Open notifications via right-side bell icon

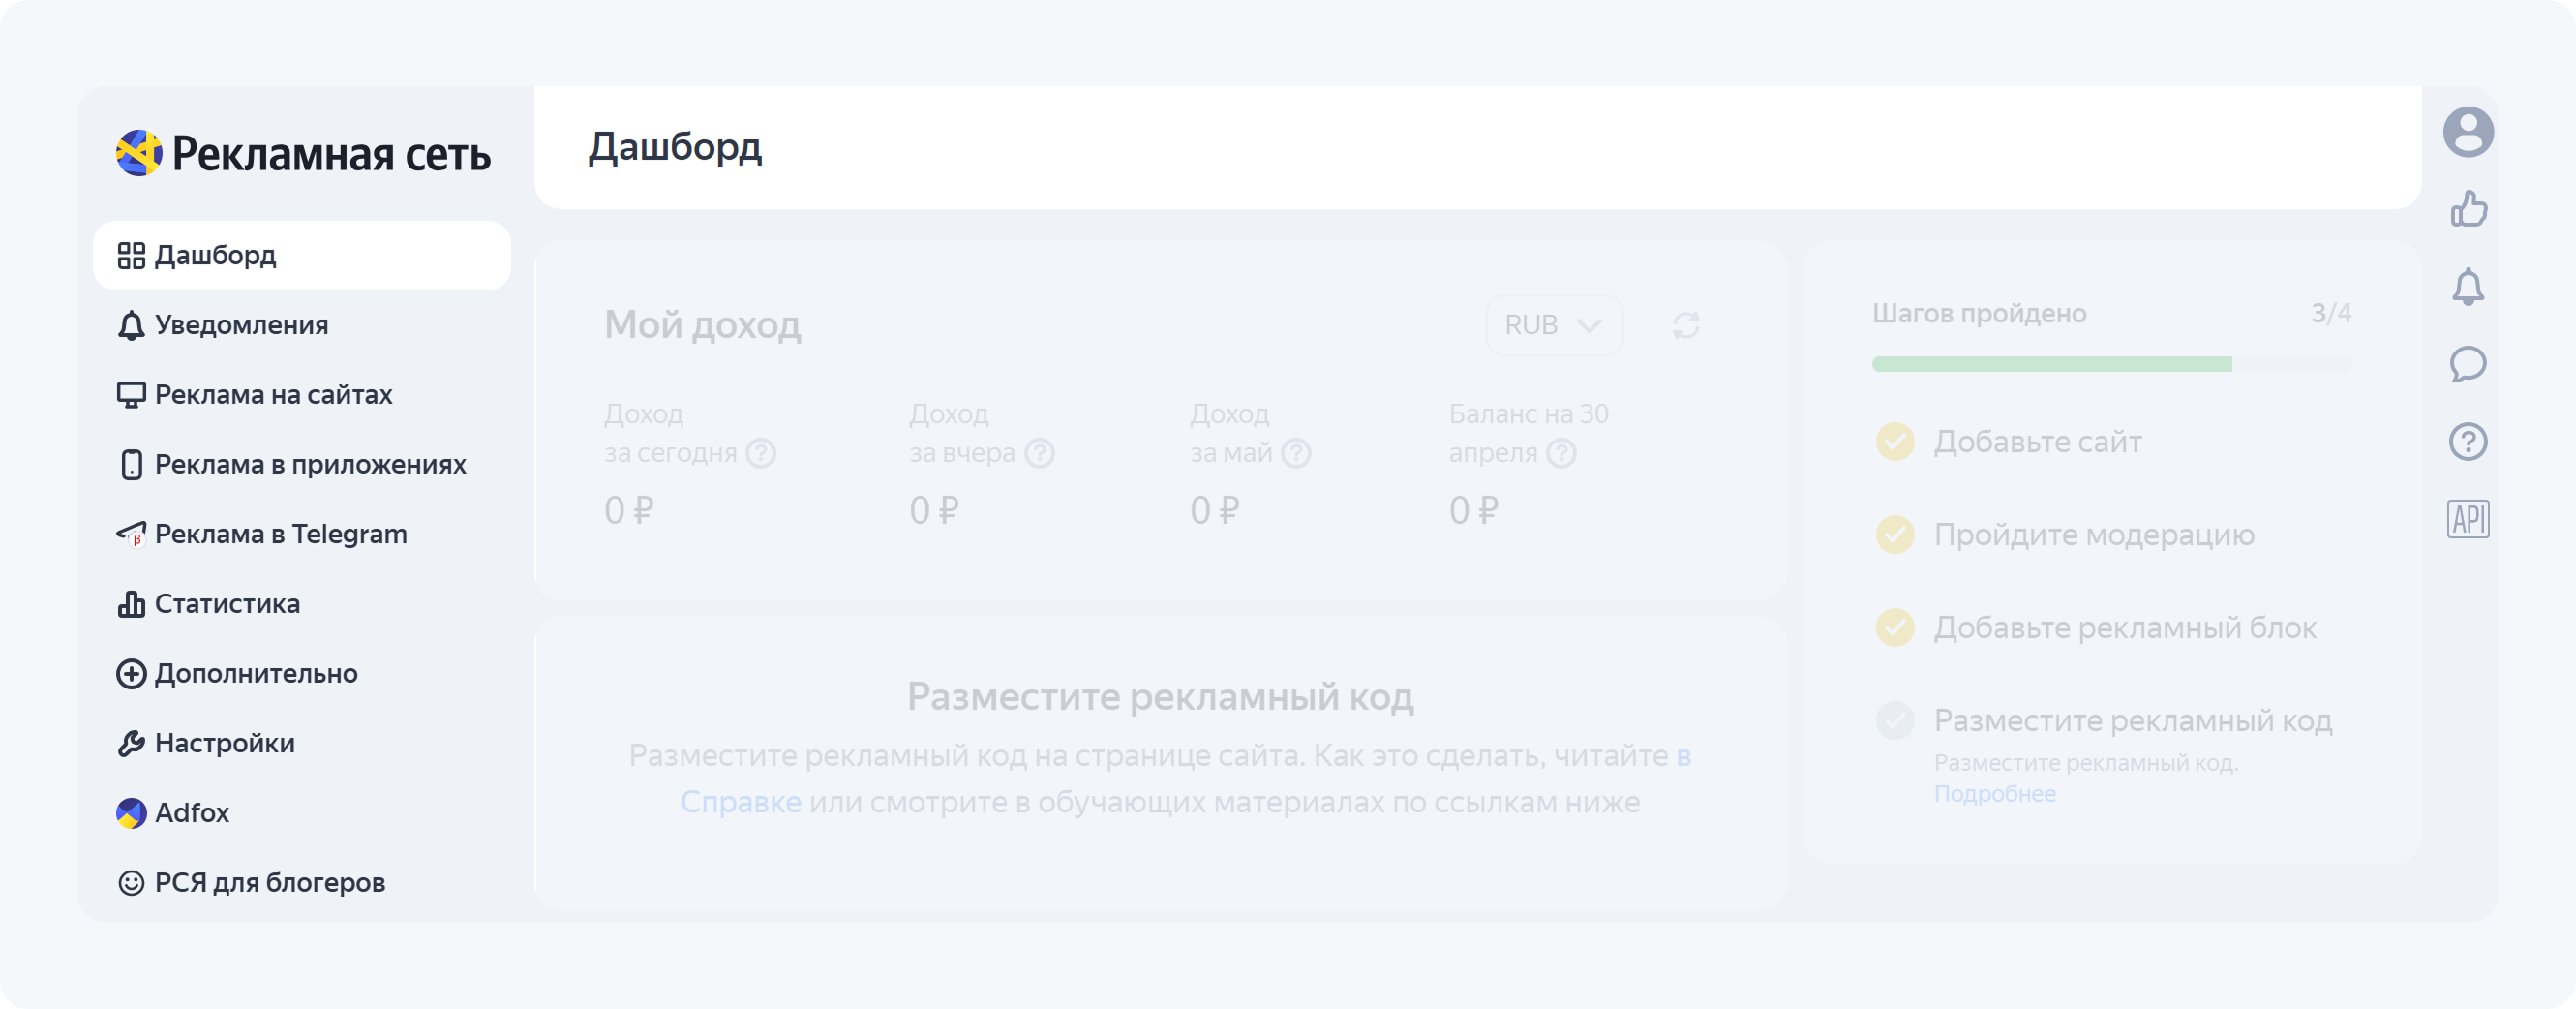click(x=2468, y=287)
